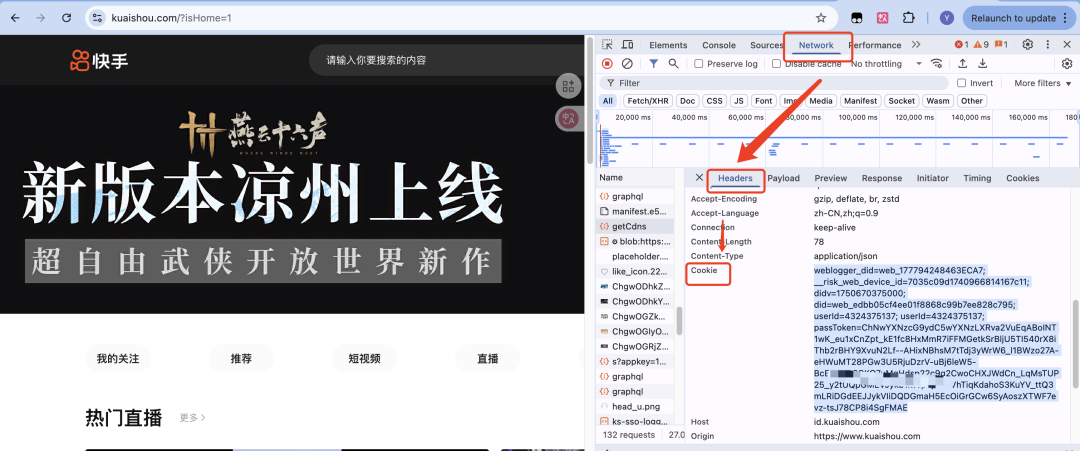
Task: Enable Preserve log checkbox
Action: point(700,64)
